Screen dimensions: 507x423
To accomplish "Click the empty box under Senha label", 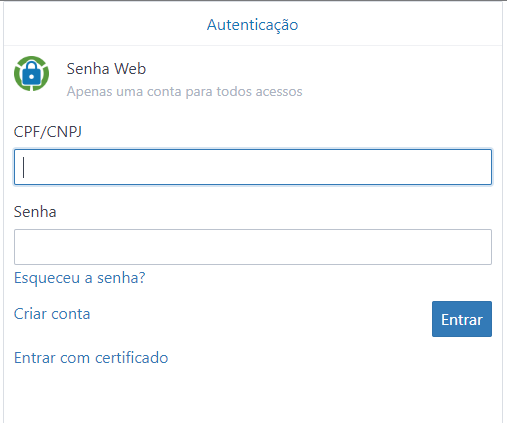I will pos(253,247).
